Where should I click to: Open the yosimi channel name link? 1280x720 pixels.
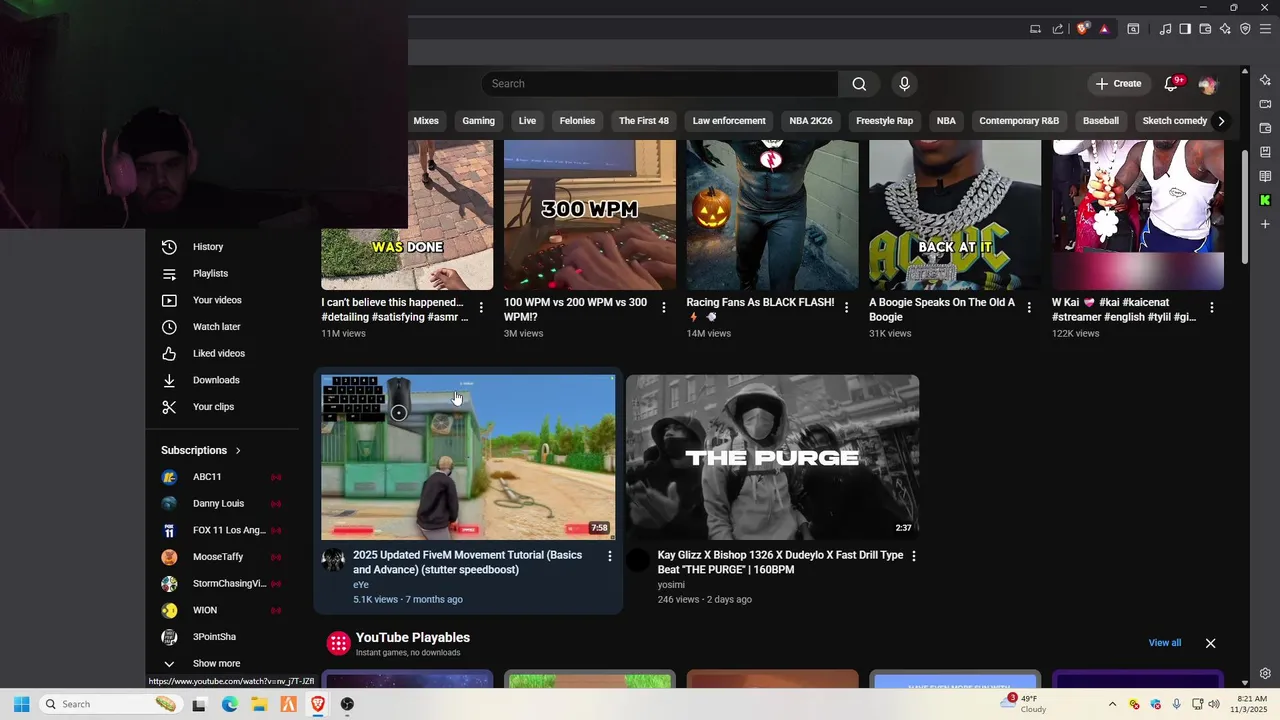pyautogui.click(x=671, y=585)
